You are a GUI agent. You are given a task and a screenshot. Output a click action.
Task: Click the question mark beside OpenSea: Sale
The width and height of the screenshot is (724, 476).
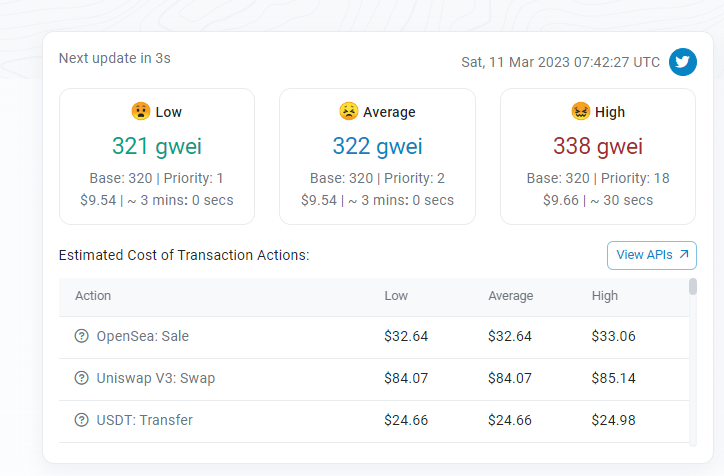point(81,336)
